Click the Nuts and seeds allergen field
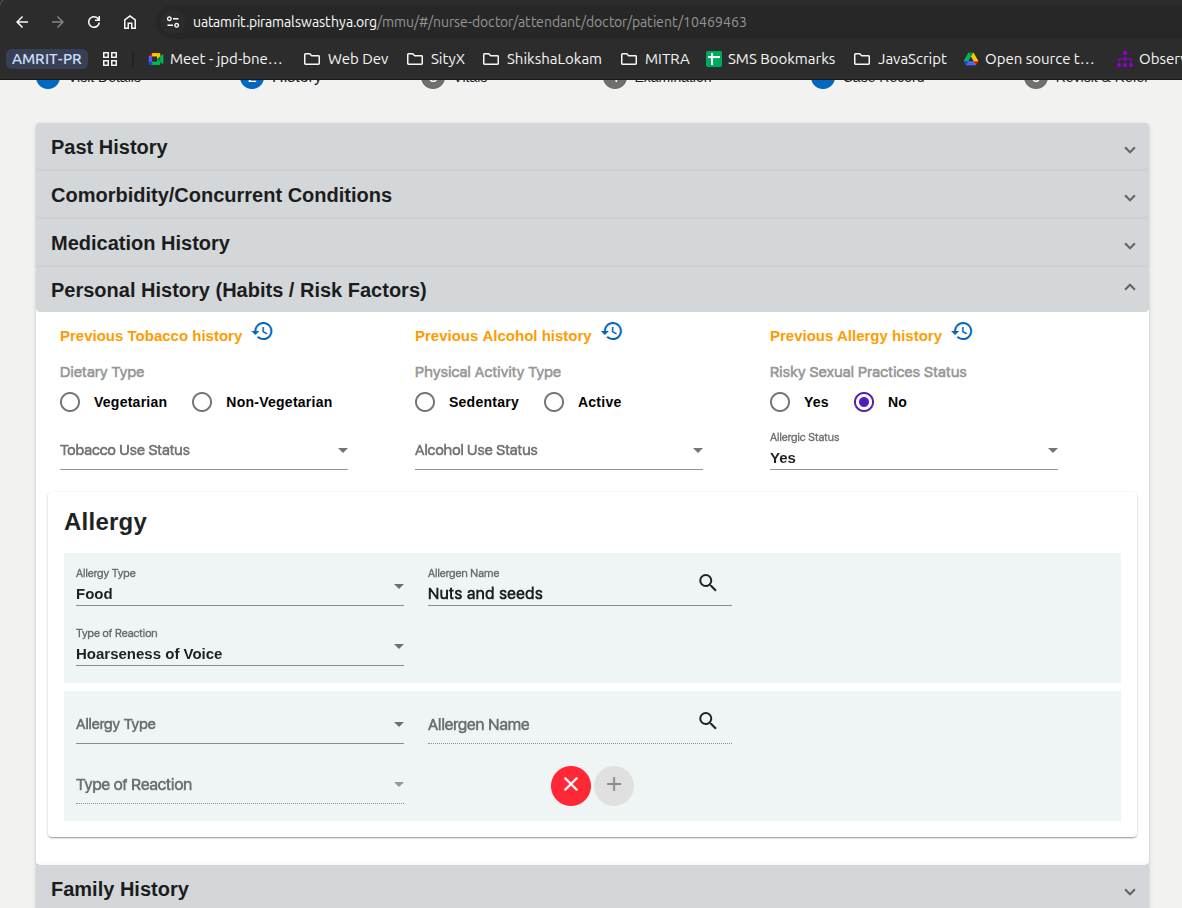This screenshot has width=1182, height=908. tap(555, 594)
